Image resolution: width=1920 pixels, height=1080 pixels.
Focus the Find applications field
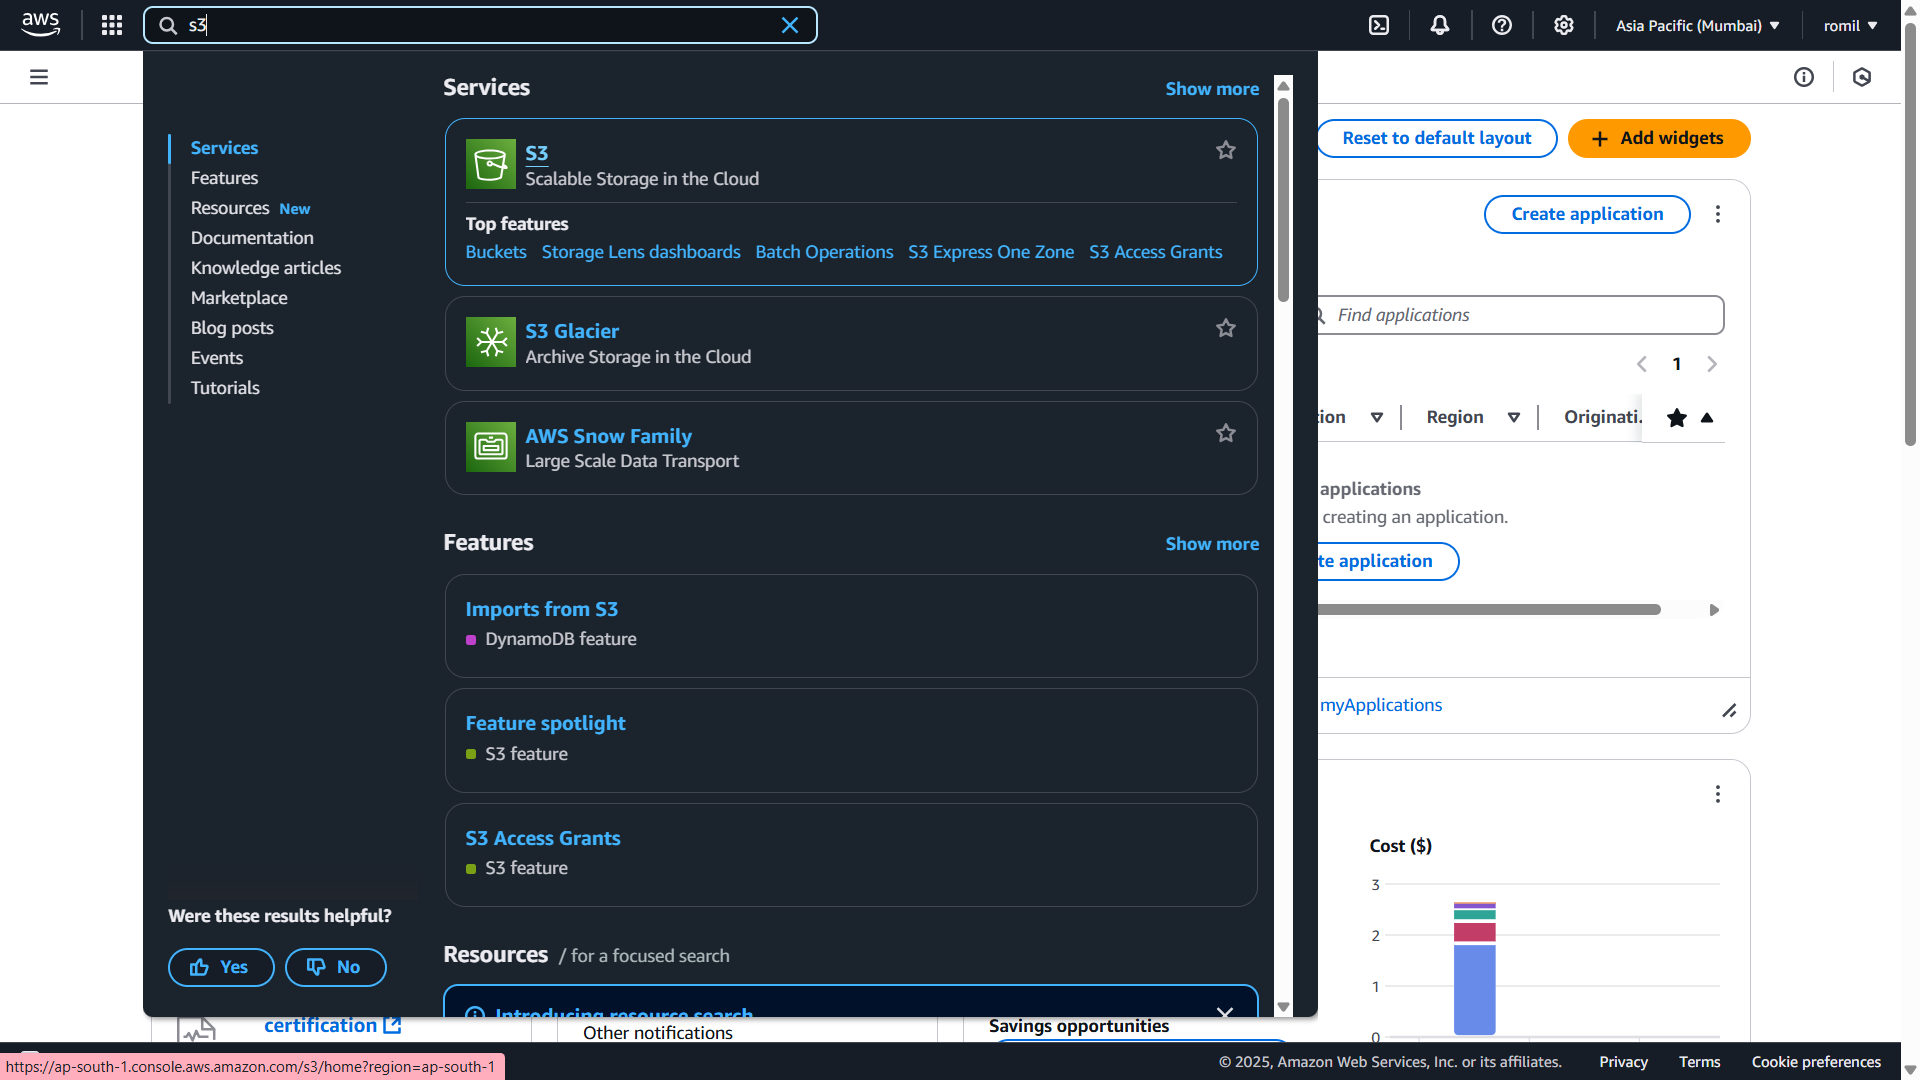pyautogui.click(x=1520, y=315)
